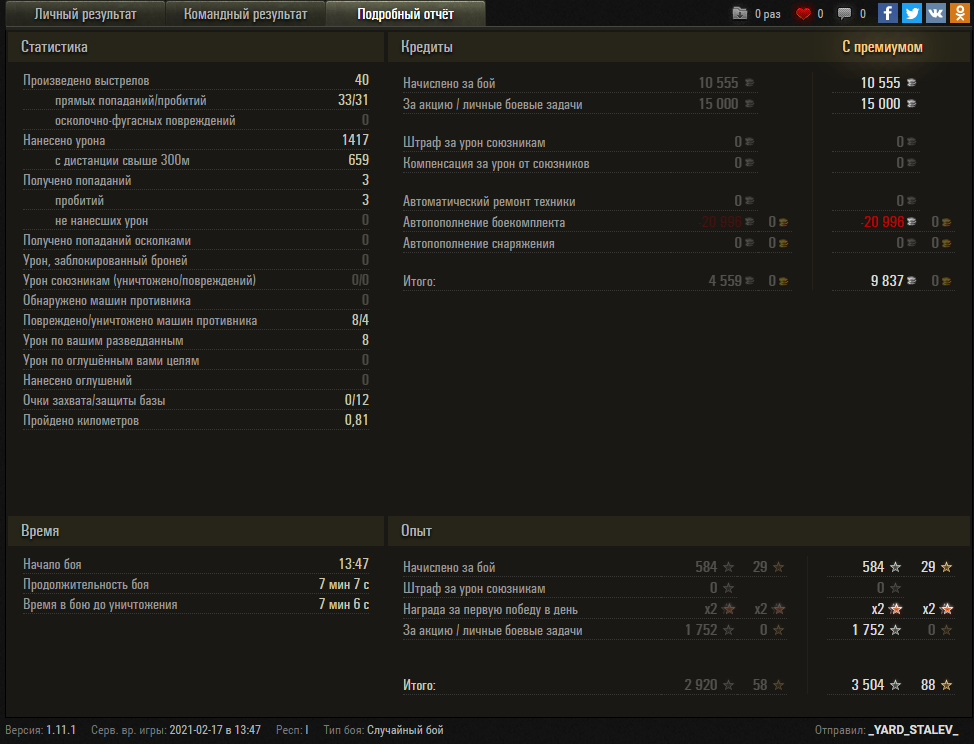Share the report on Facebook

tap(888, 13)
